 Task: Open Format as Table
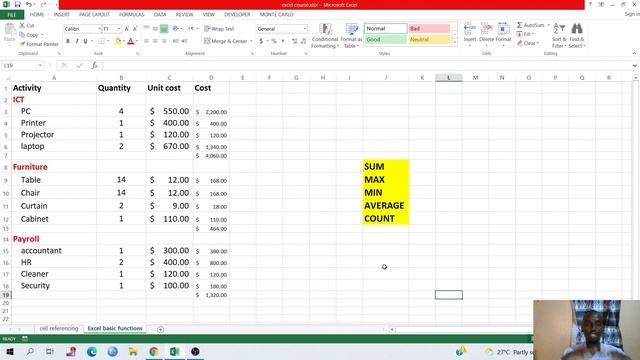pyautogui.click(x=351, y=36)
